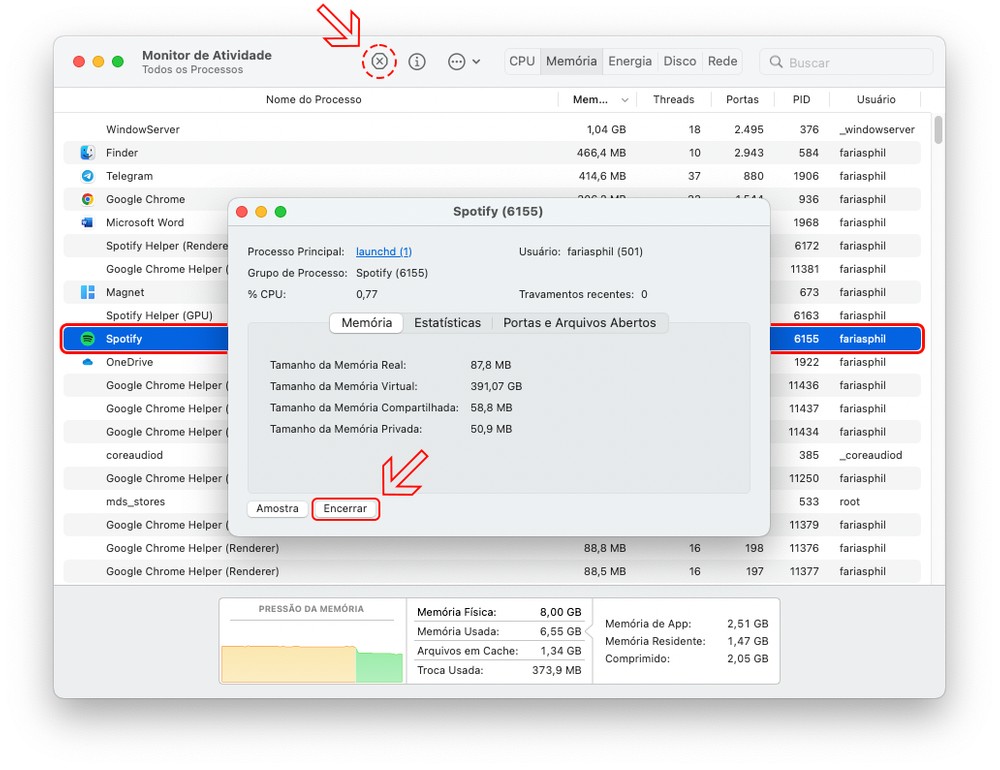Screen dimensions: 1000x770
Task: Click the Microsoft Word icon in list
Action: pyautogui.click(x=87, y=222)
